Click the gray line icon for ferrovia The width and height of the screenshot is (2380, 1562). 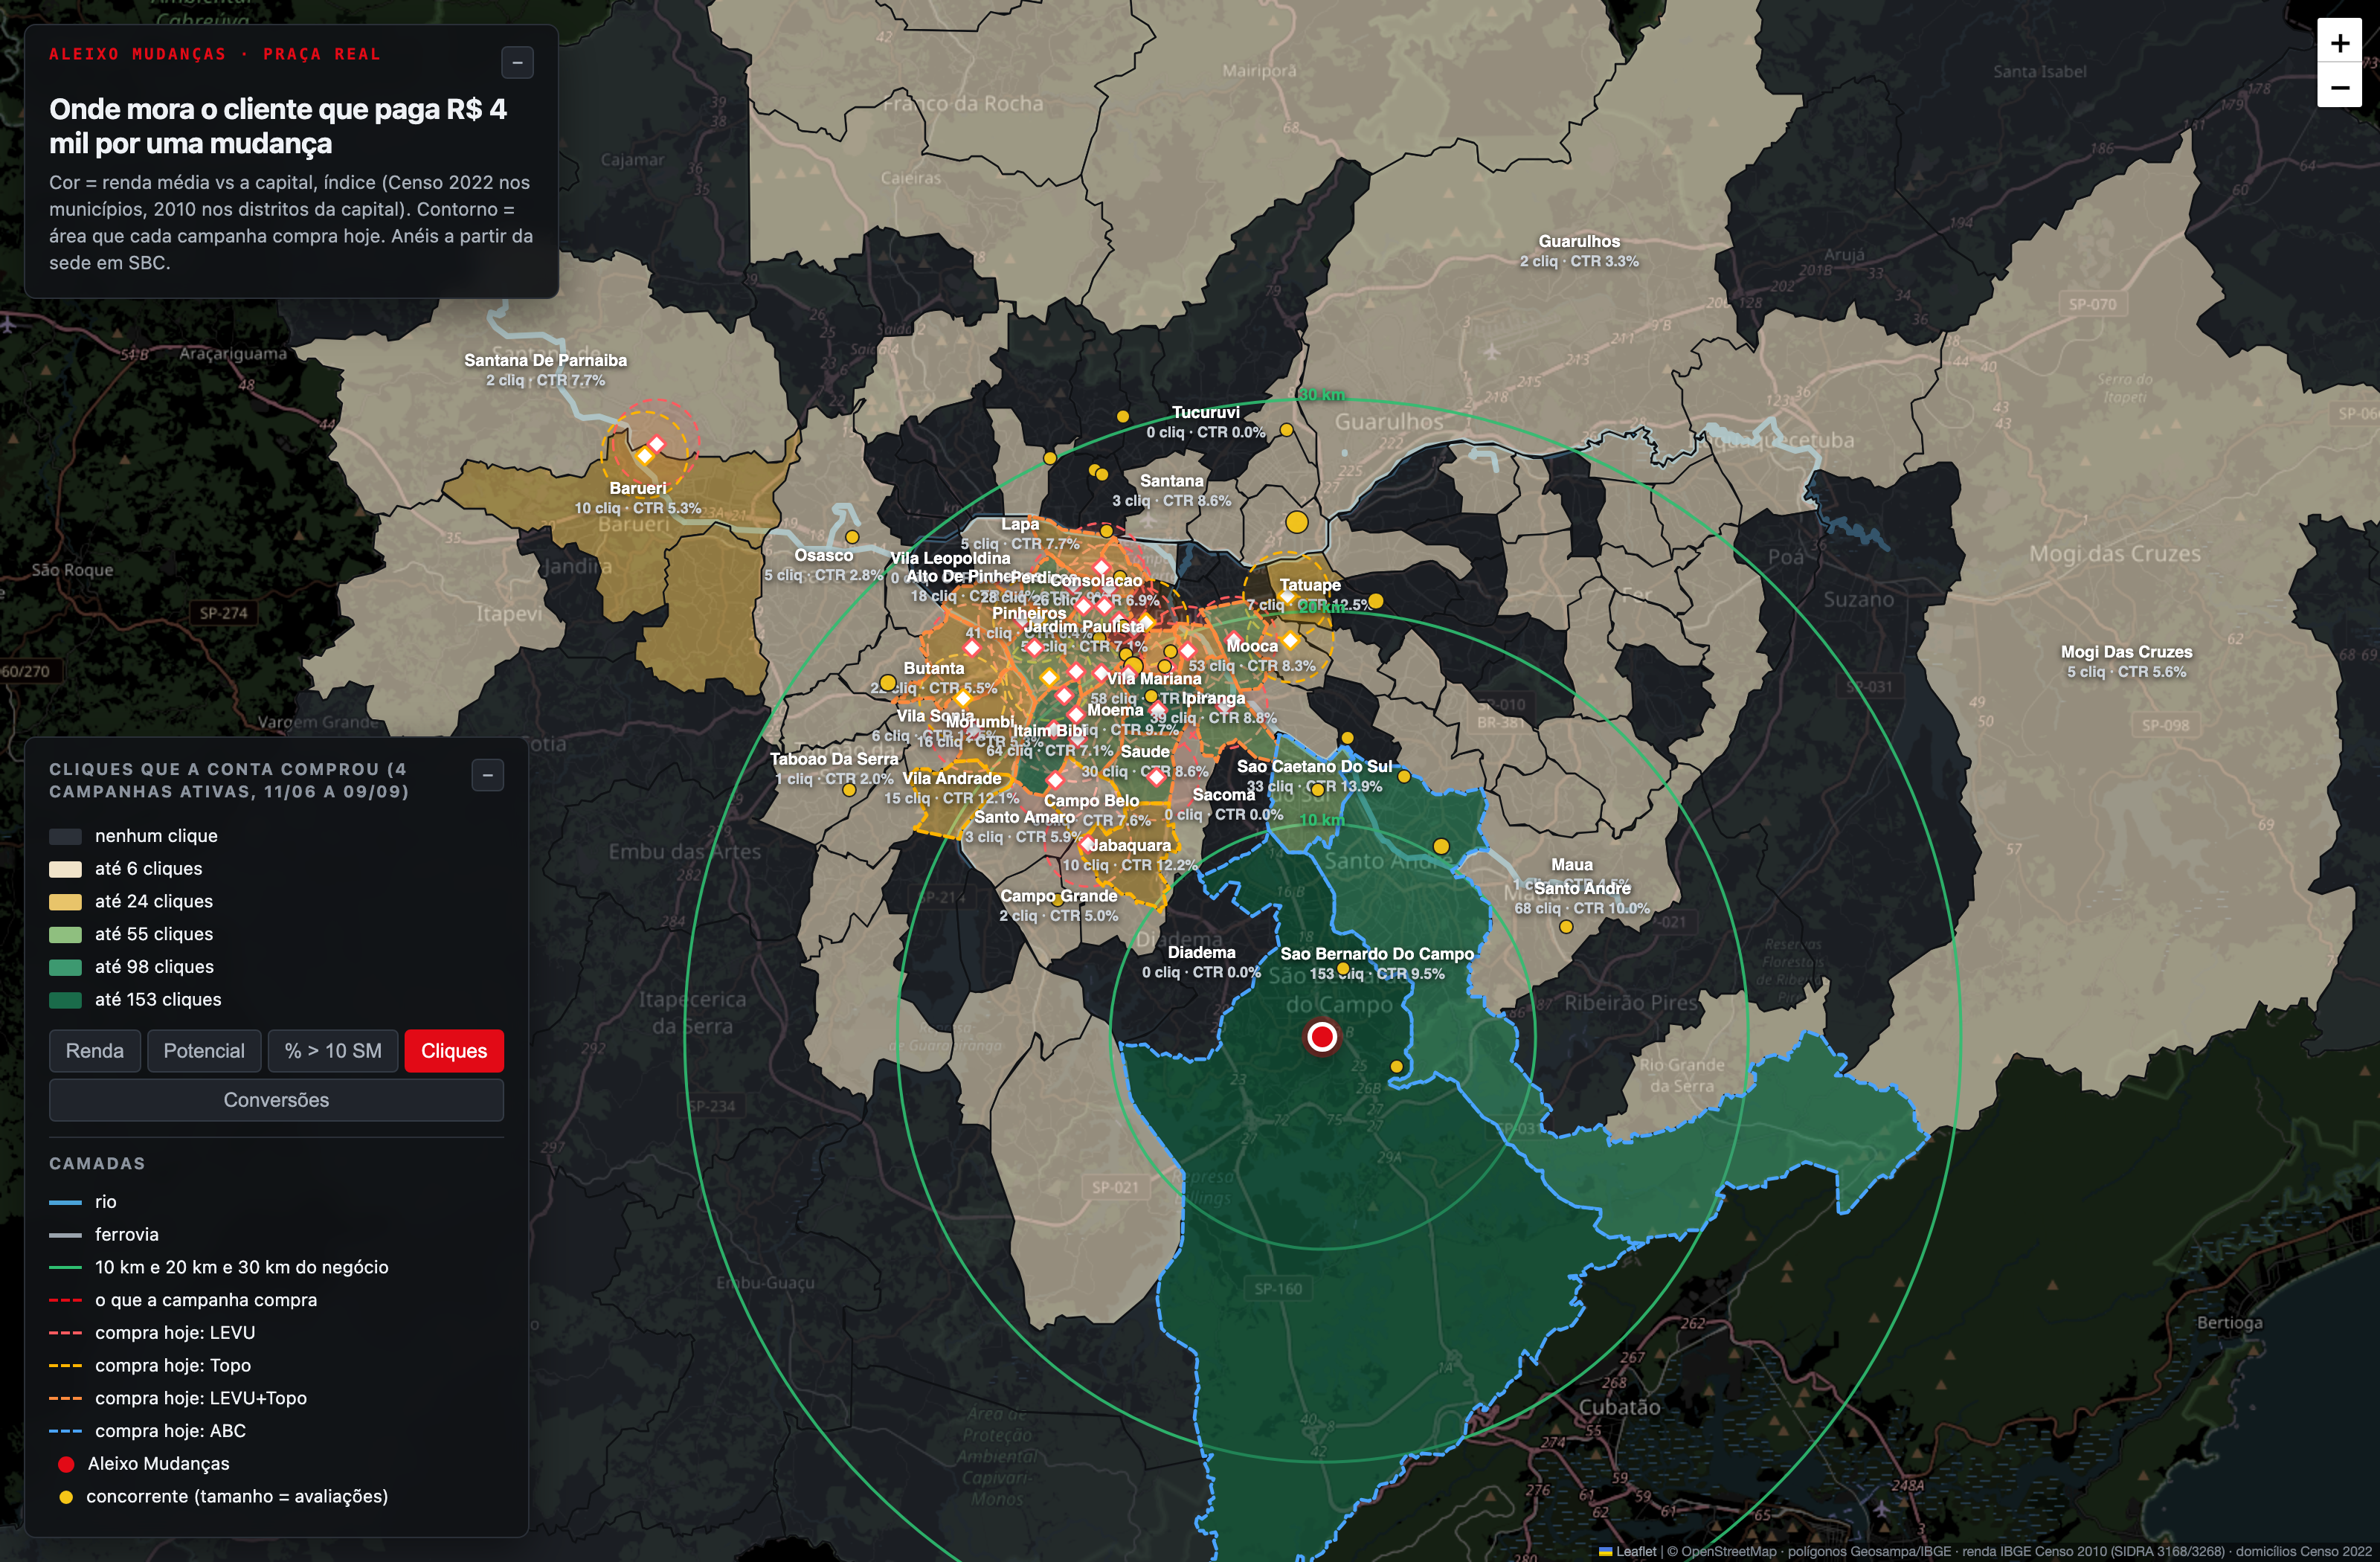(x=65, y=1235)
